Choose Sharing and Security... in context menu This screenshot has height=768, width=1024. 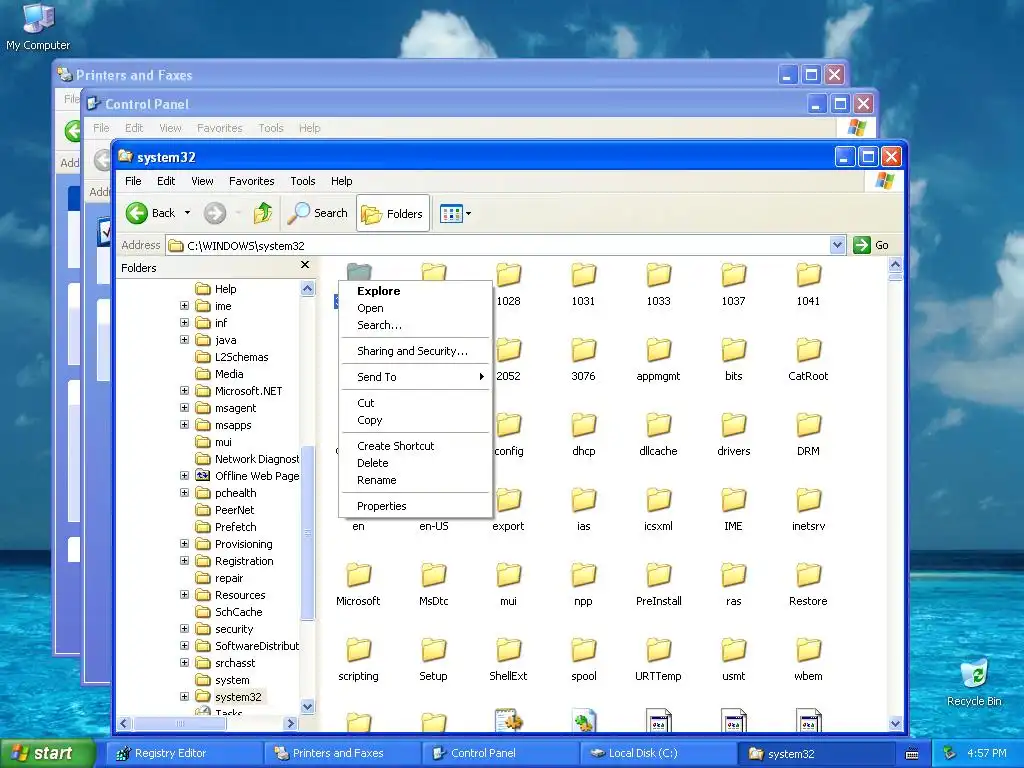pyautogui.click(x=415, y=351)
